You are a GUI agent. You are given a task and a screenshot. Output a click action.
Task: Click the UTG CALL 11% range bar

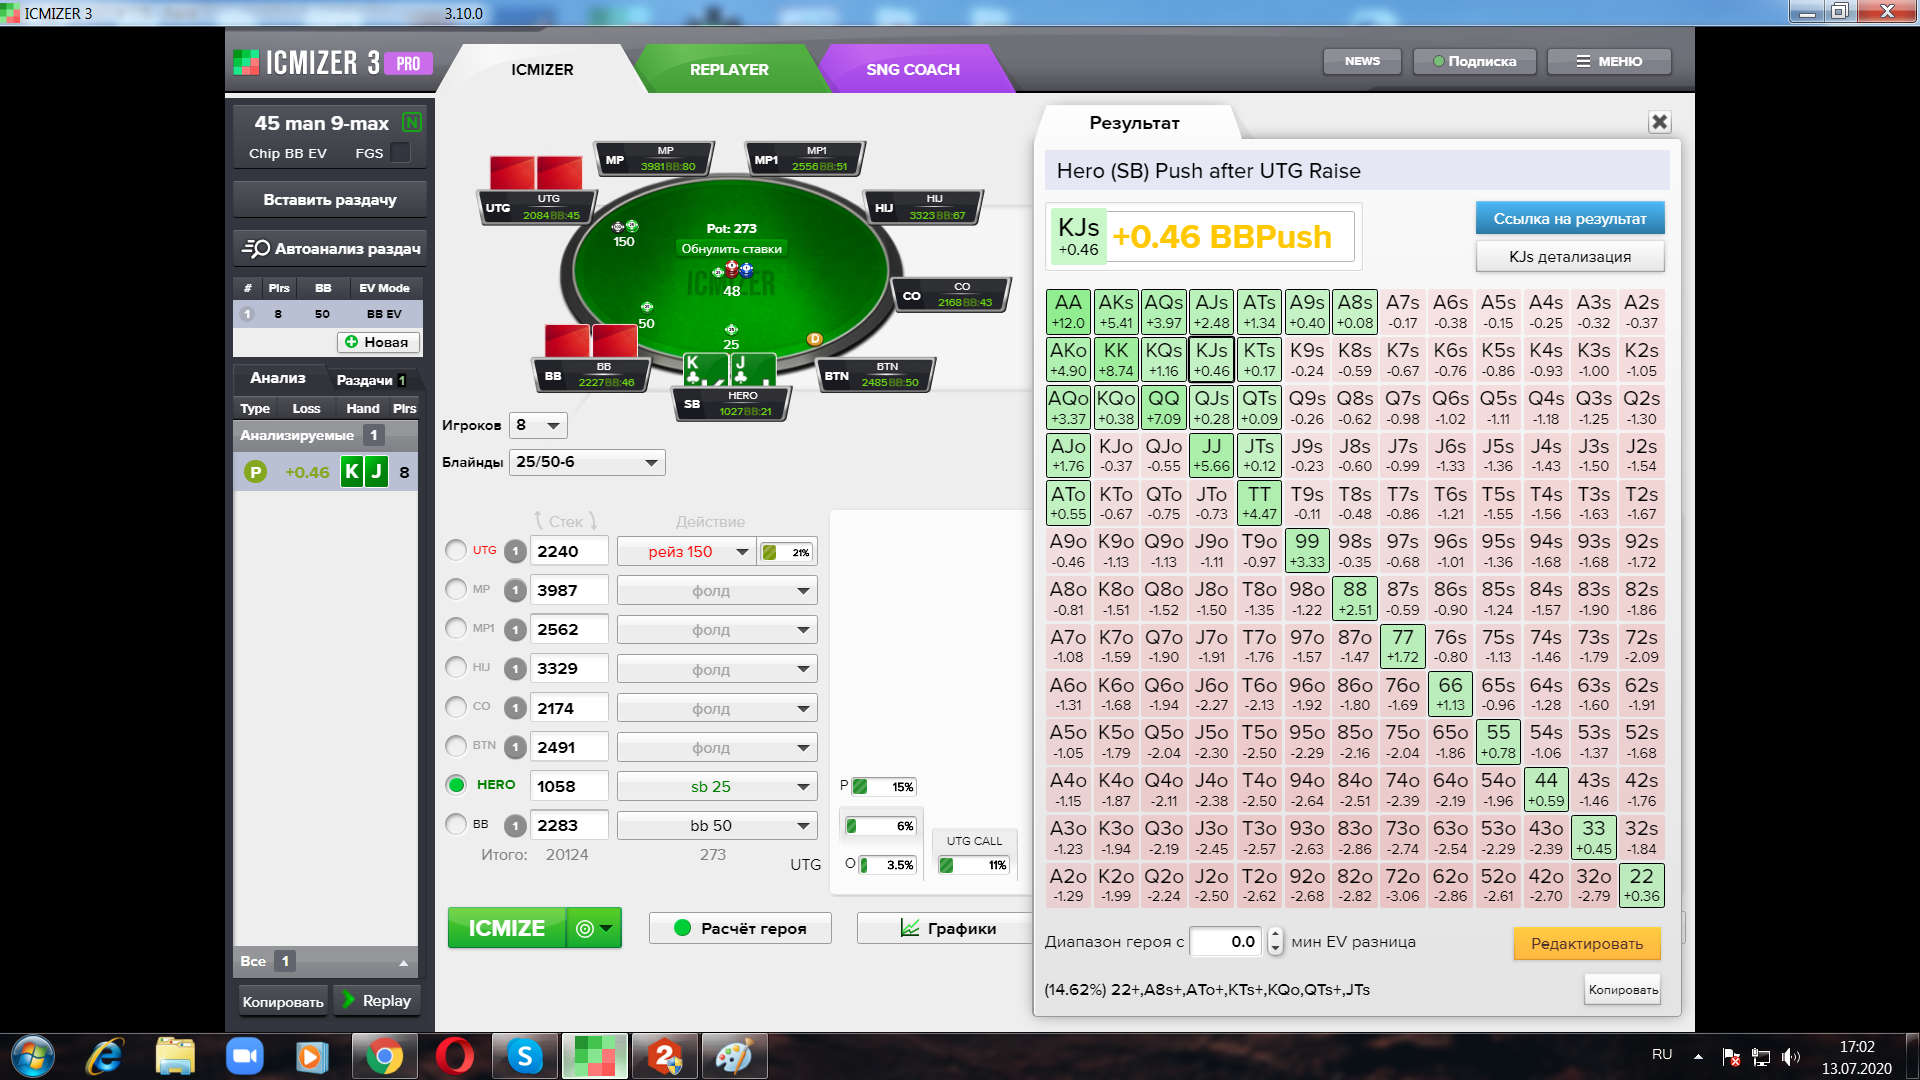click(x=975, y=865)
